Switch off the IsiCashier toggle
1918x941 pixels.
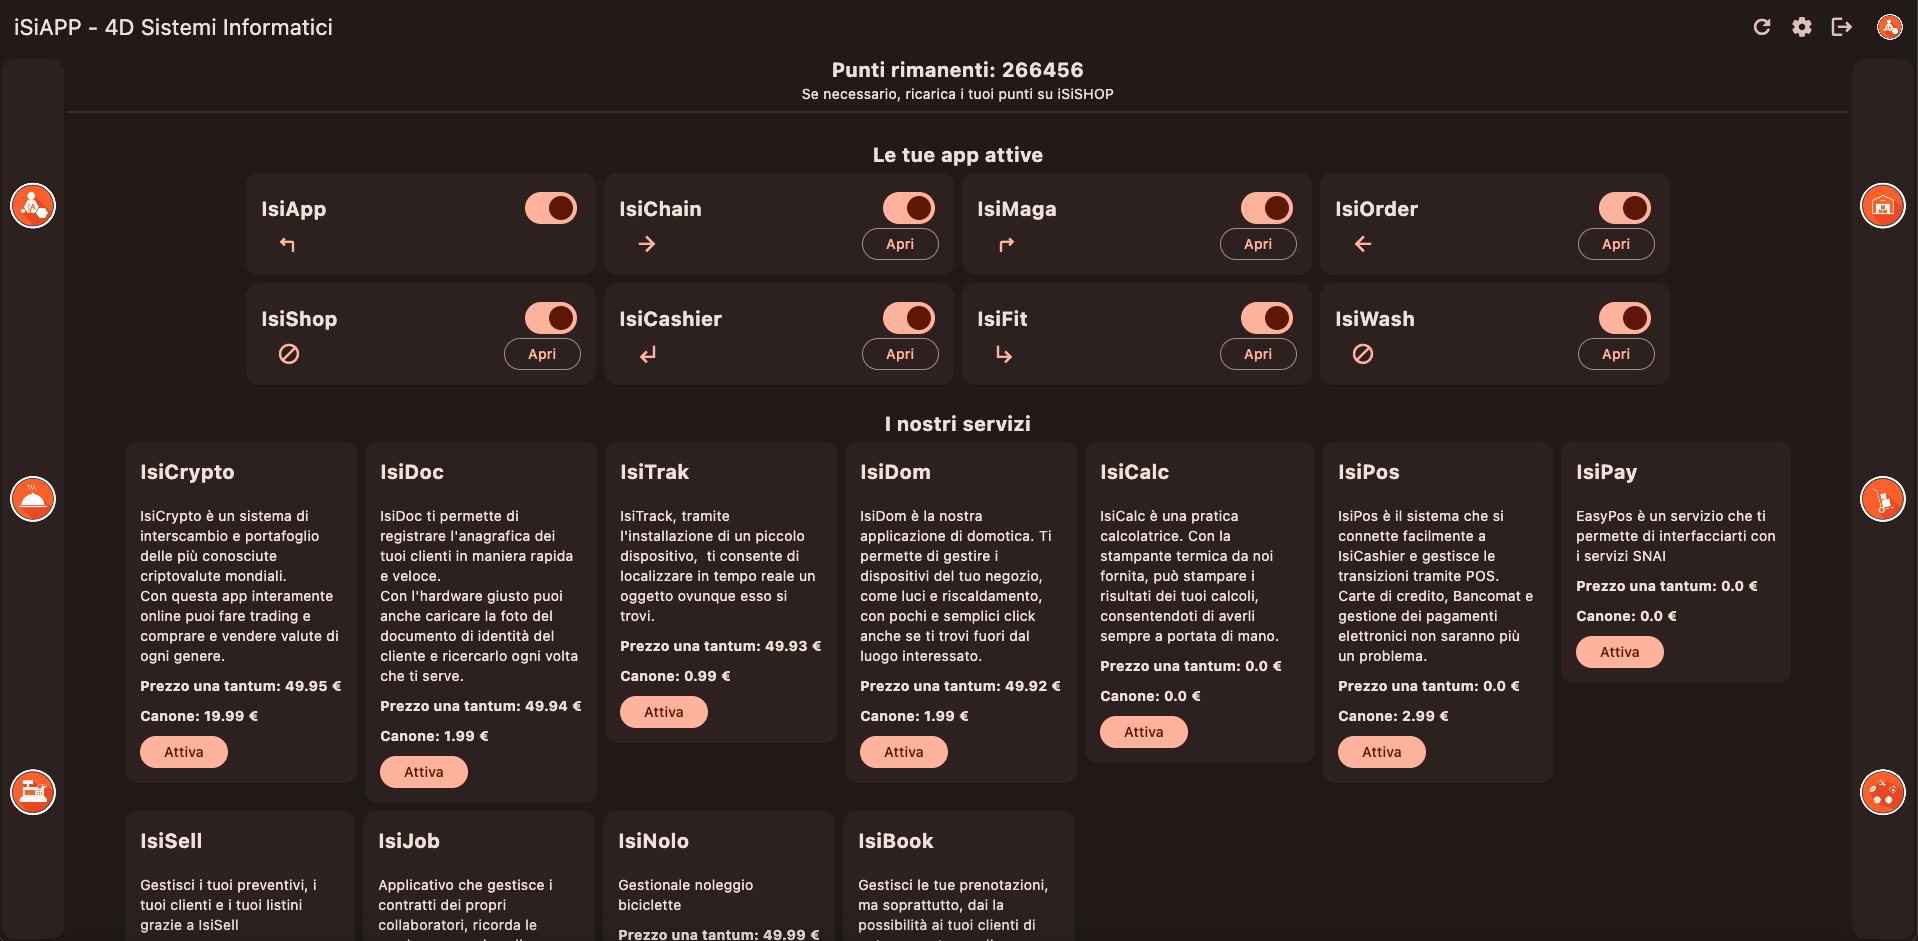pyautogui.click(x=908, y=318)
